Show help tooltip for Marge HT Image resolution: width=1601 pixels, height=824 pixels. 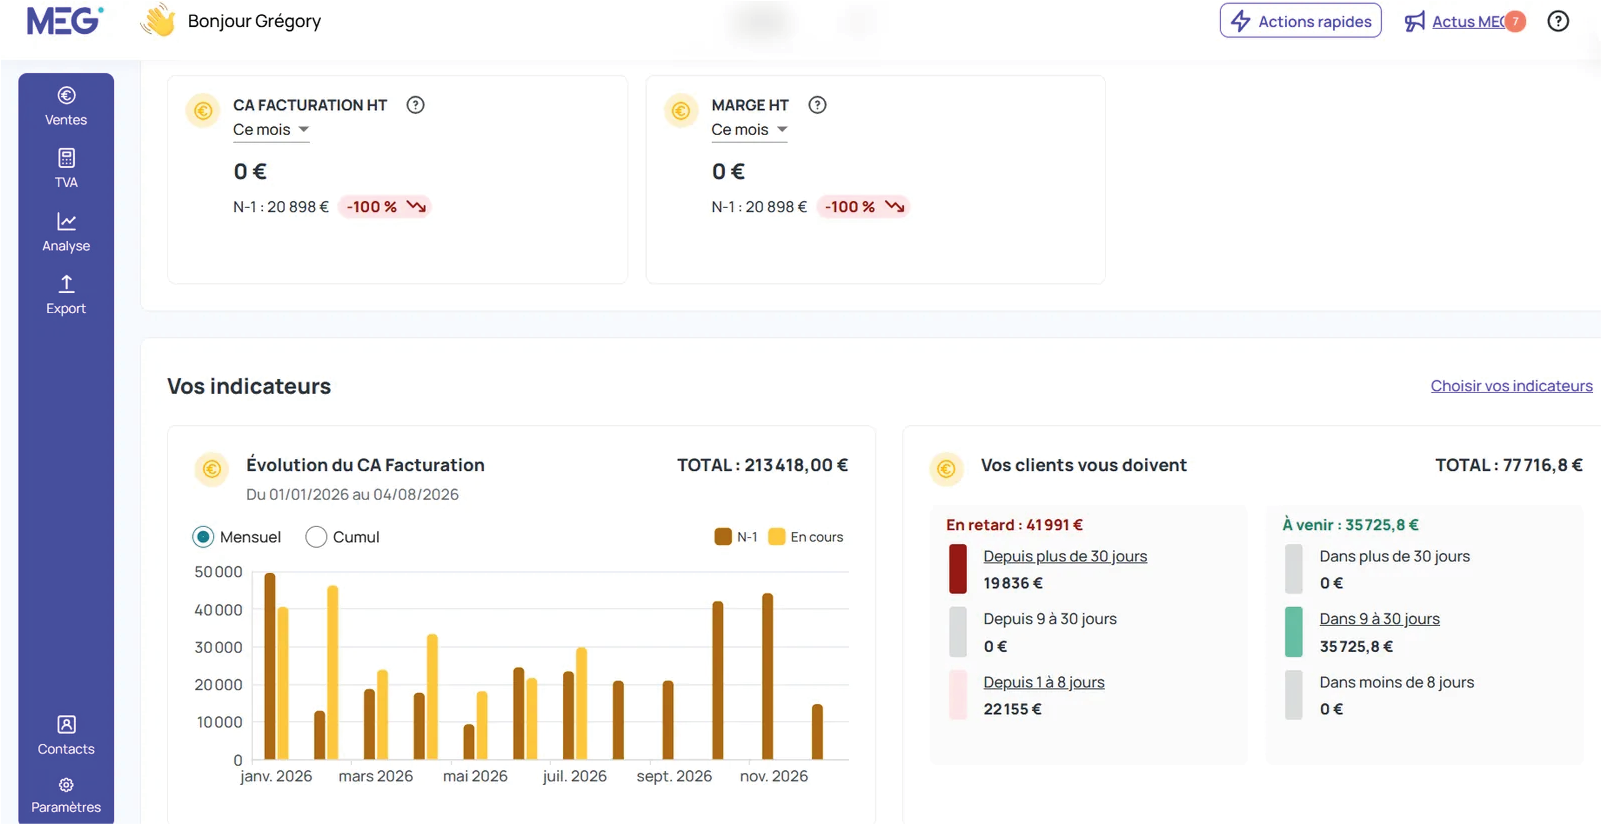[818, 105]
